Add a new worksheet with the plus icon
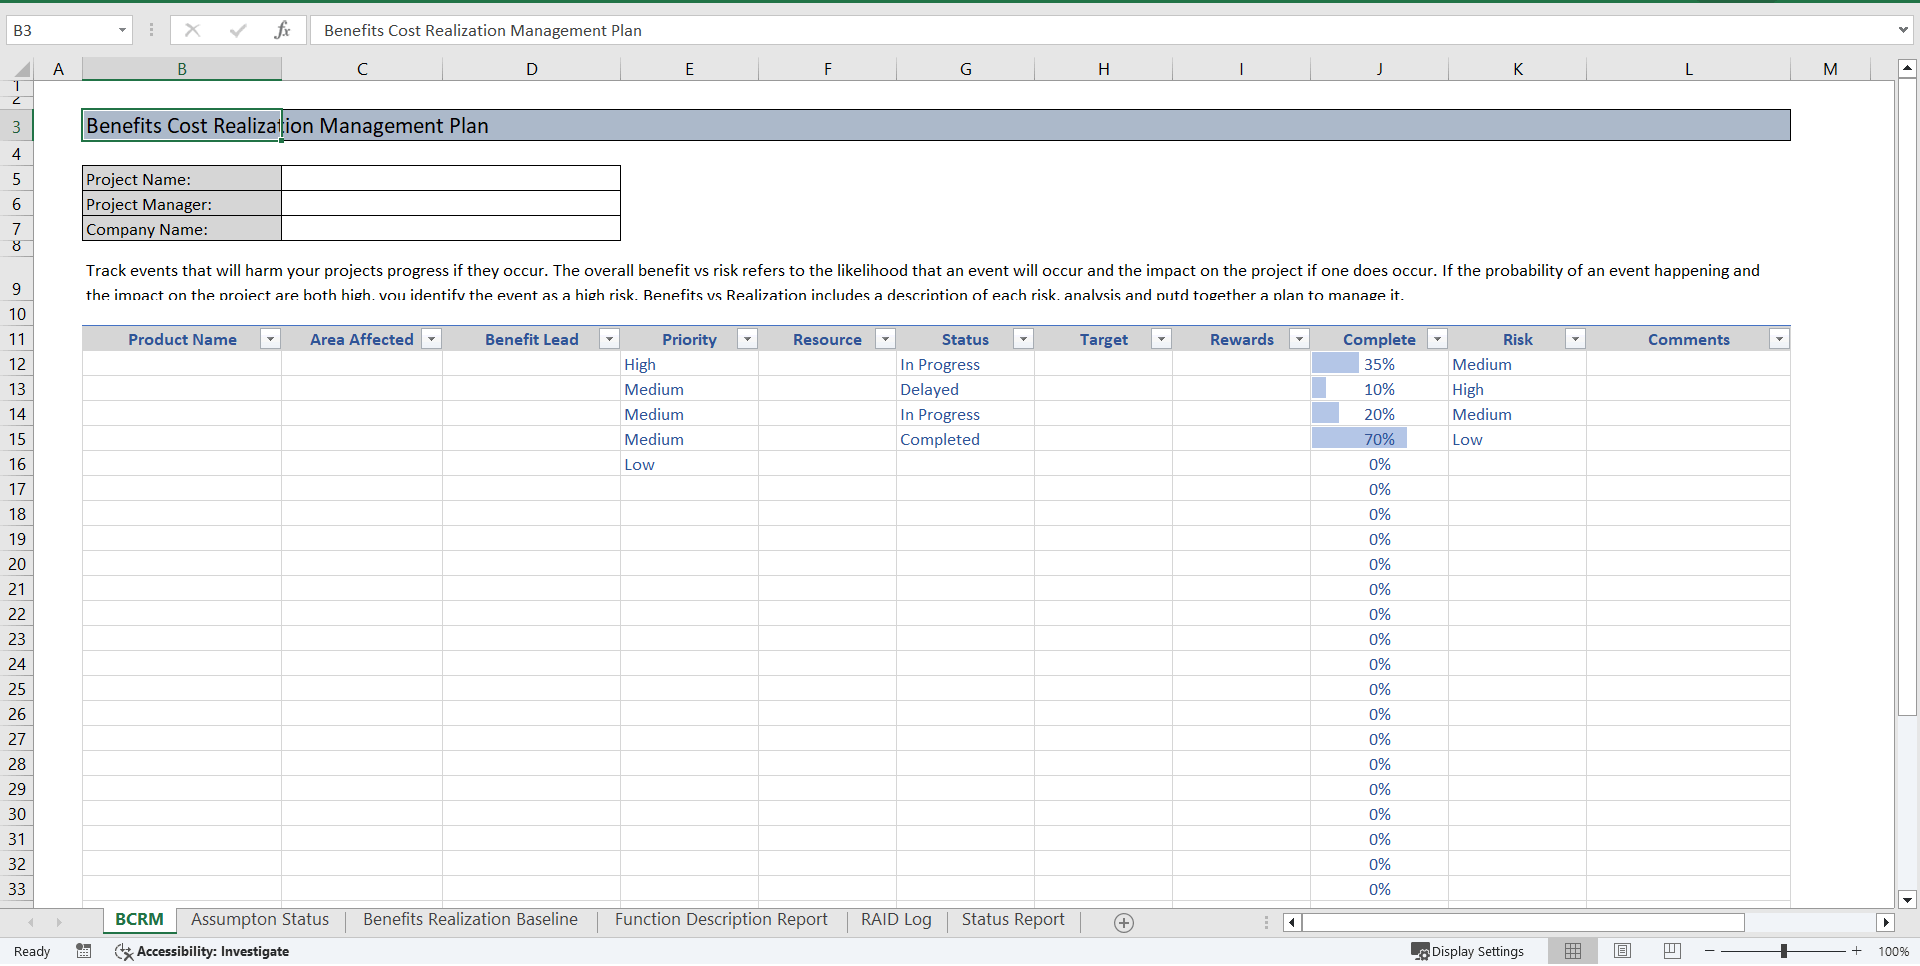Viewport: 1920px width, 966px height. 1123,922
